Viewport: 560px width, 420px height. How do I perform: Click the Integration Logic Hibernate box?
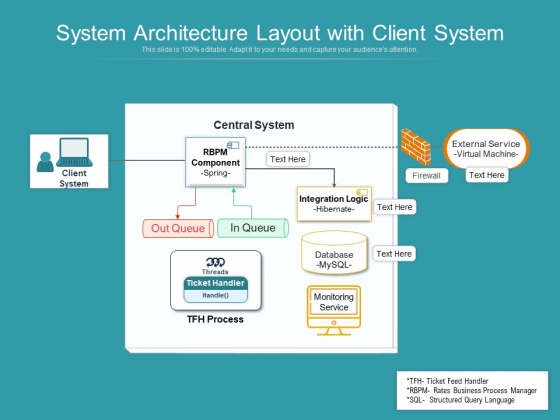334,204
